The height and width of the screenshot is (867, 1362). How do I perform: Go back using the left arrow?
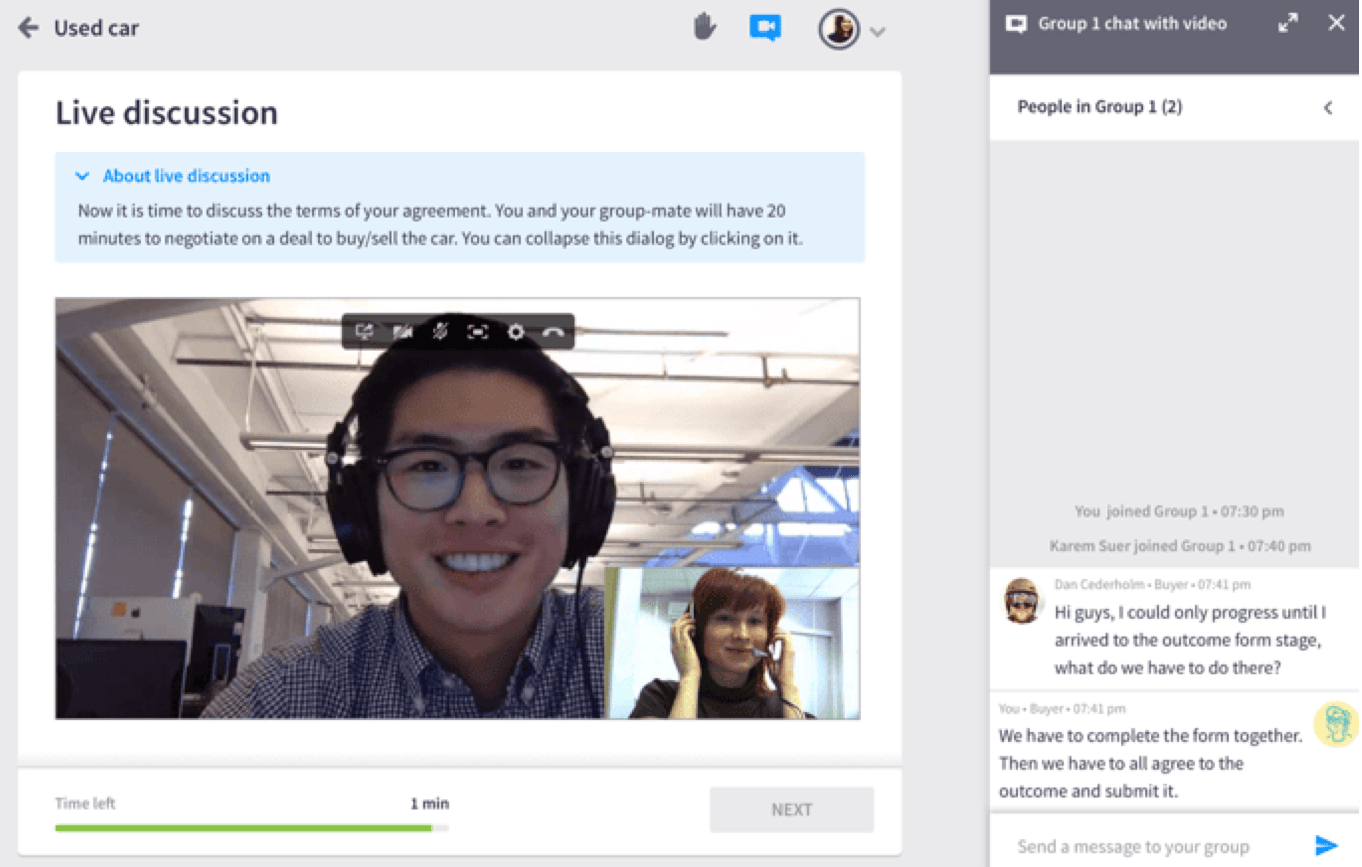point(28,27)
